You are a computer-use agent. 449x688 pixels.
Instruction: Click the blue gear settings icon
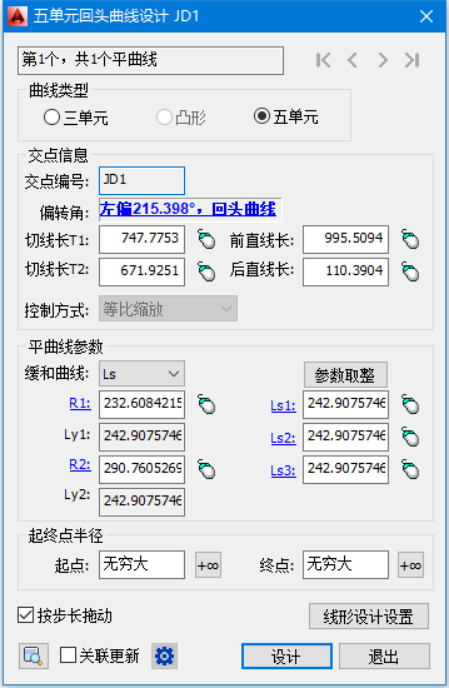165,656
